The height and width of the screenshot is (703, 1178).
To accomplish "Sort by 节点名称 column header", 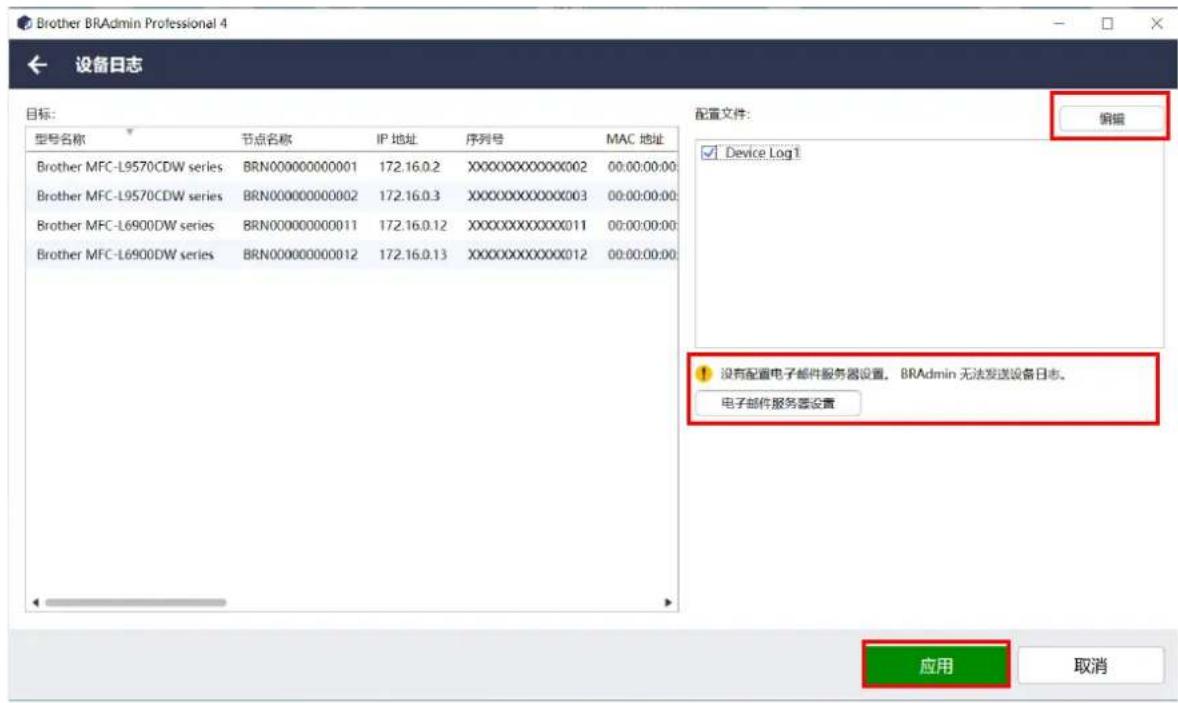I will click(x=267, y=140).
